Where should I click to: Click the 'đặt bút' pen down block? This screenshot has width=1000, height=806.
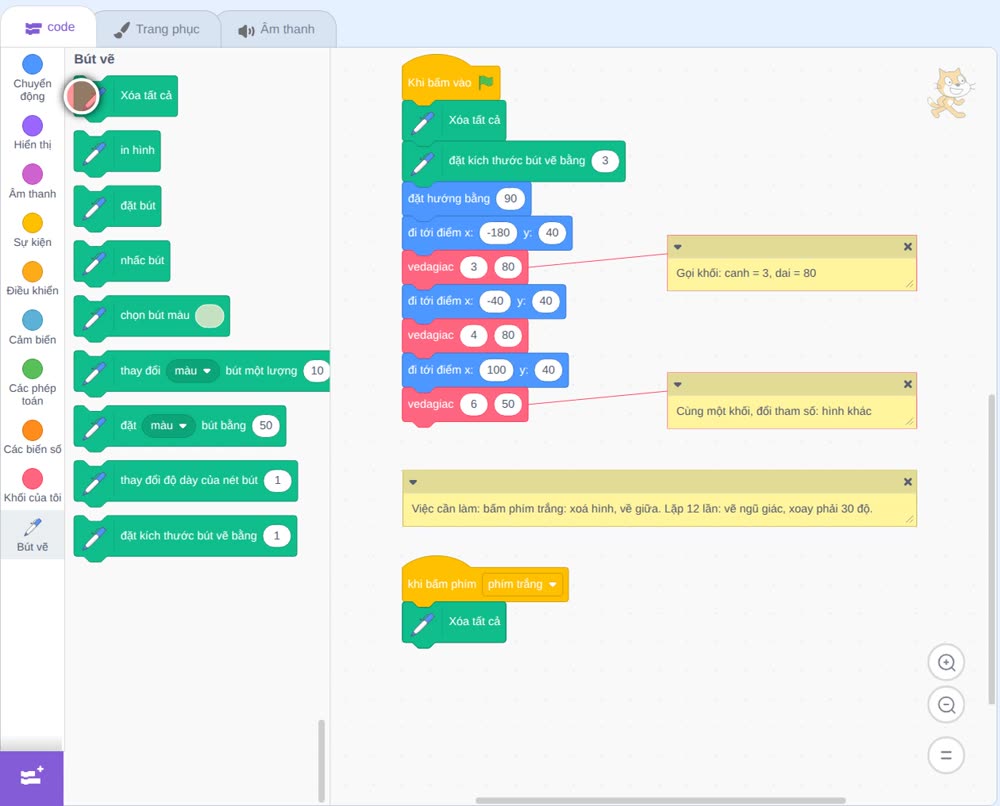118,206
